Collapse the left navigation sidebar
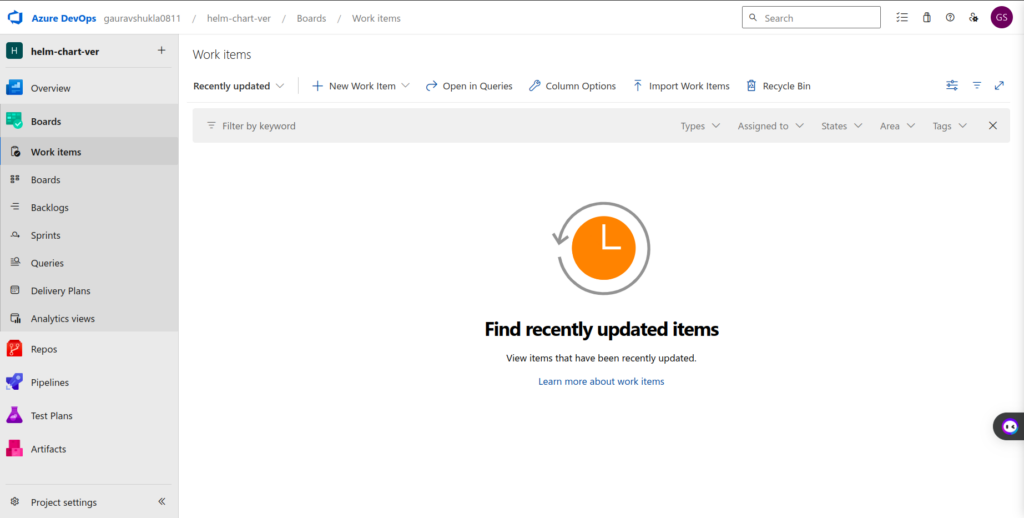This screenshot has height=518, width=1024. [162, 502]
